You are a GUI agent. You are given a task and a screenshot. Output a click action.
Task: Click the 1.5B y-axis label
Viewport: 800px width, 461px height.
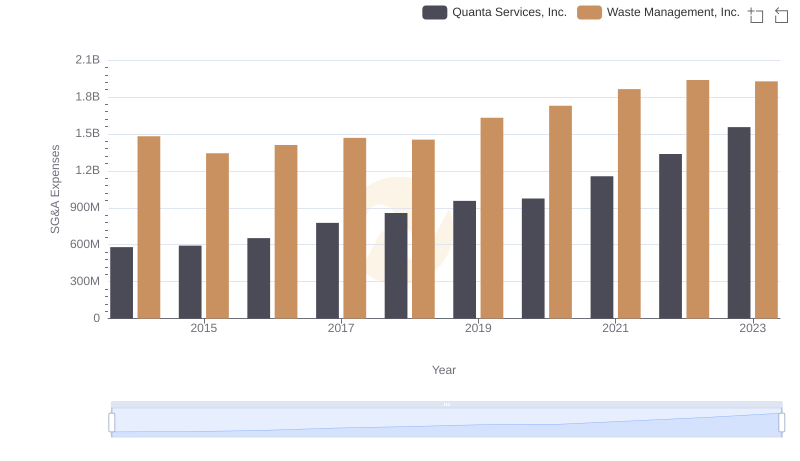88,134
